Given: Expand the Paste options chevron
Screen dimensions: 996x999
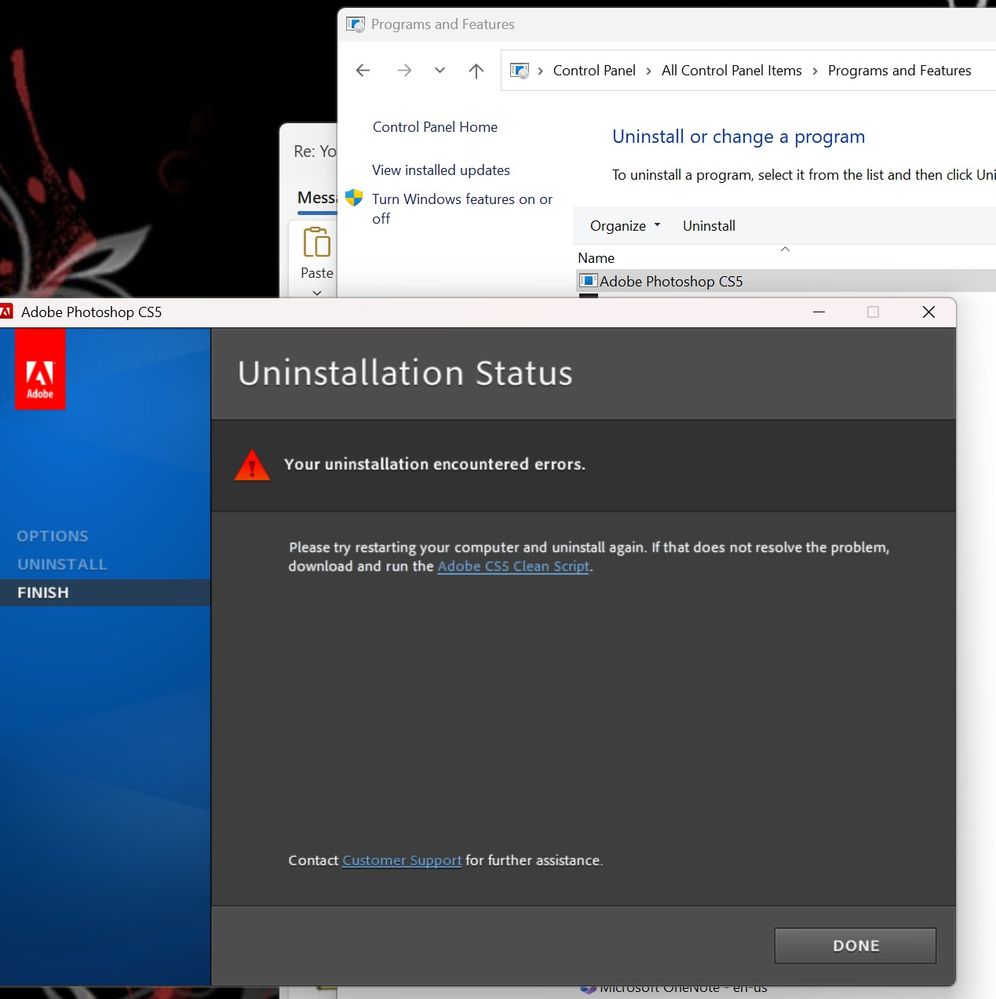Looking at the screenshot, I should coord(316,292).
